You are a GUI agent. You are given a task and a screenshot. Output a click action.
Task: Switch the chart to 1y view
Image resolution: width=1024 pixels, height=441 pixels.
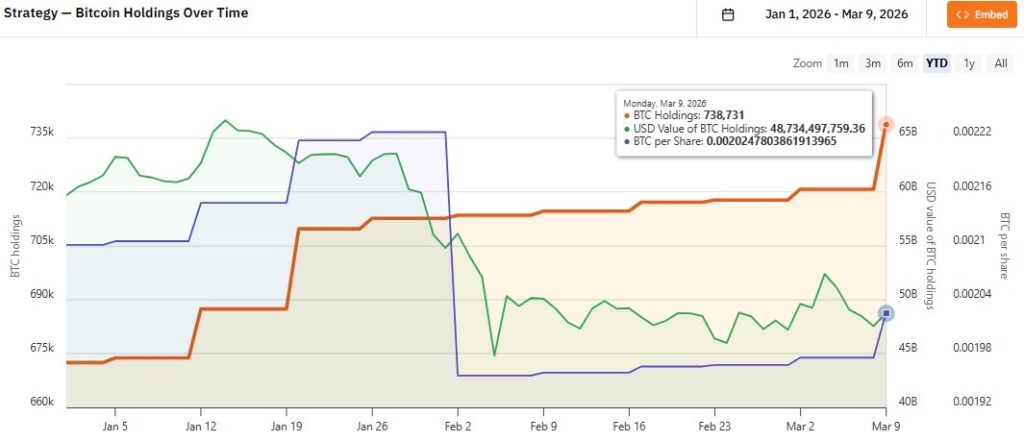(x=969, y=63)
